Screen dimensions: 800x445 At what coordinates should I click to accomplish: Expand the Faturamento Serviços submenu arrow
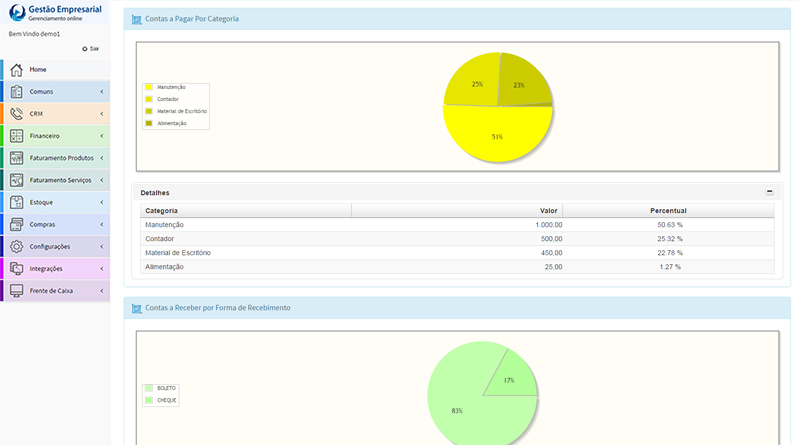coord(101,180)
